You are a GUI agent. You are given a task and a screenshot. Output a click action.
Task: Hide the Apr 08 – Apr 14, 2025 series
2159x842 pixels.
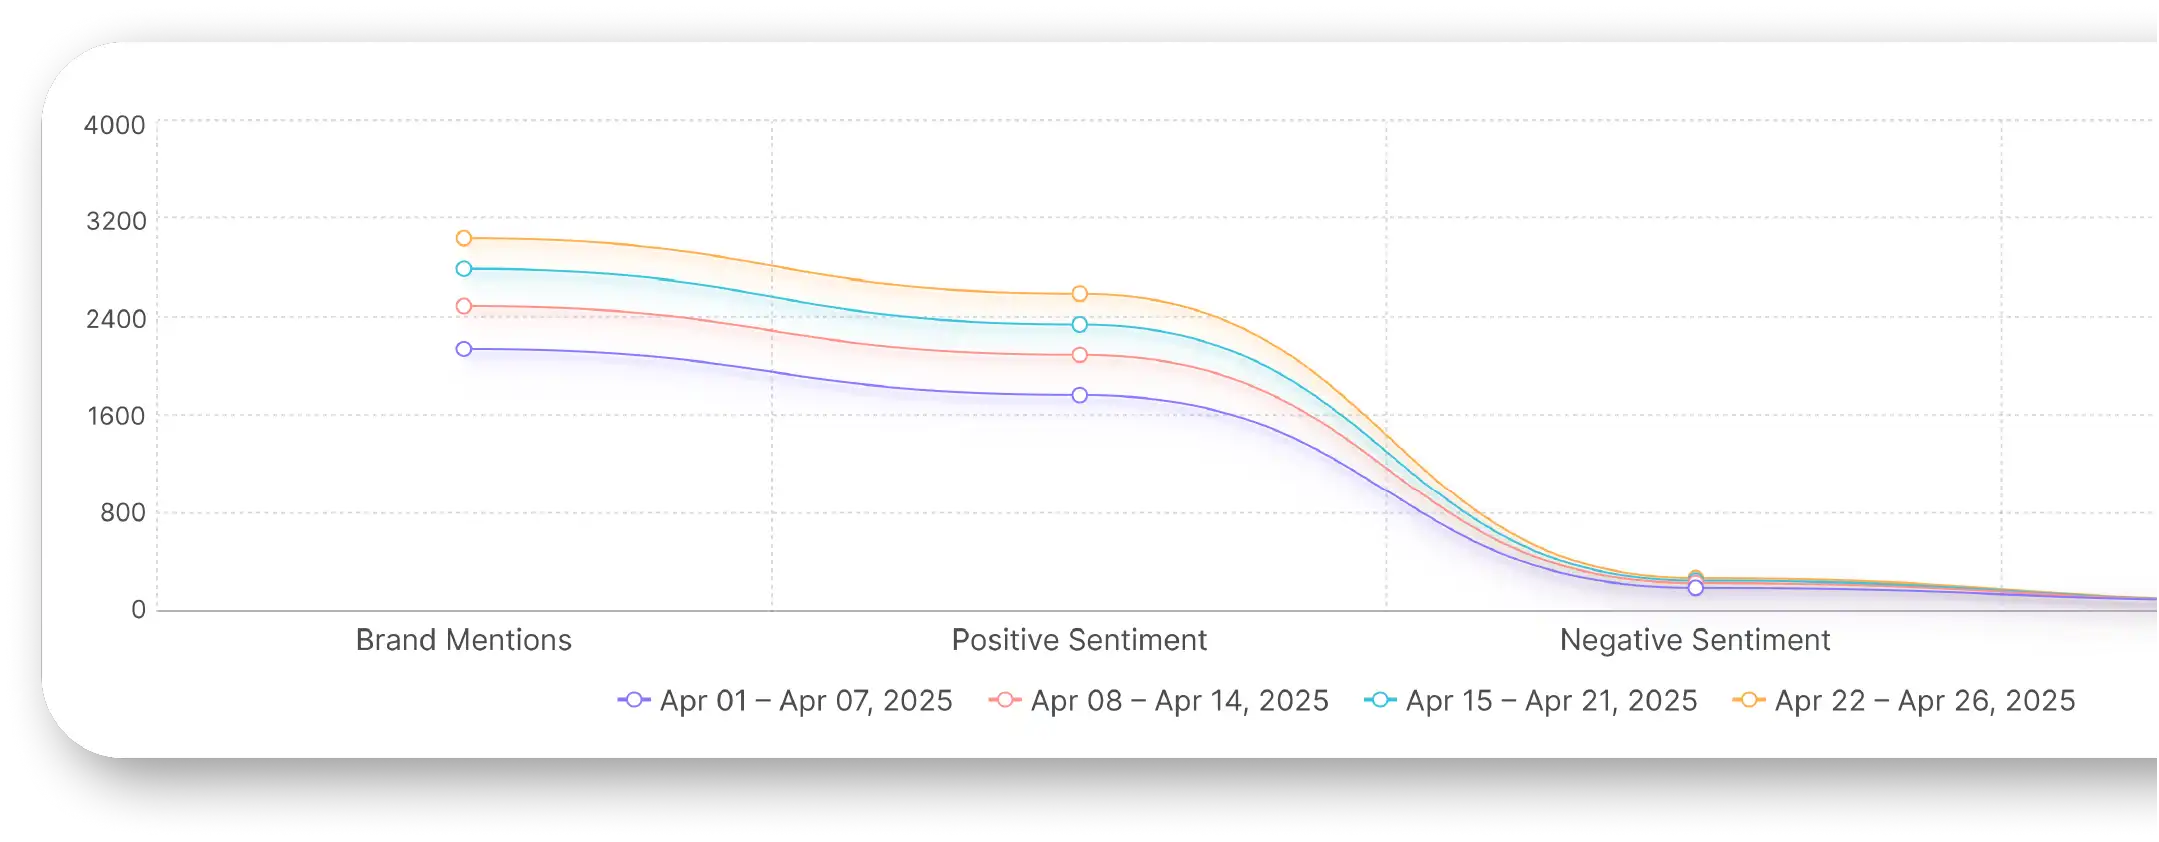(1158, 701)
